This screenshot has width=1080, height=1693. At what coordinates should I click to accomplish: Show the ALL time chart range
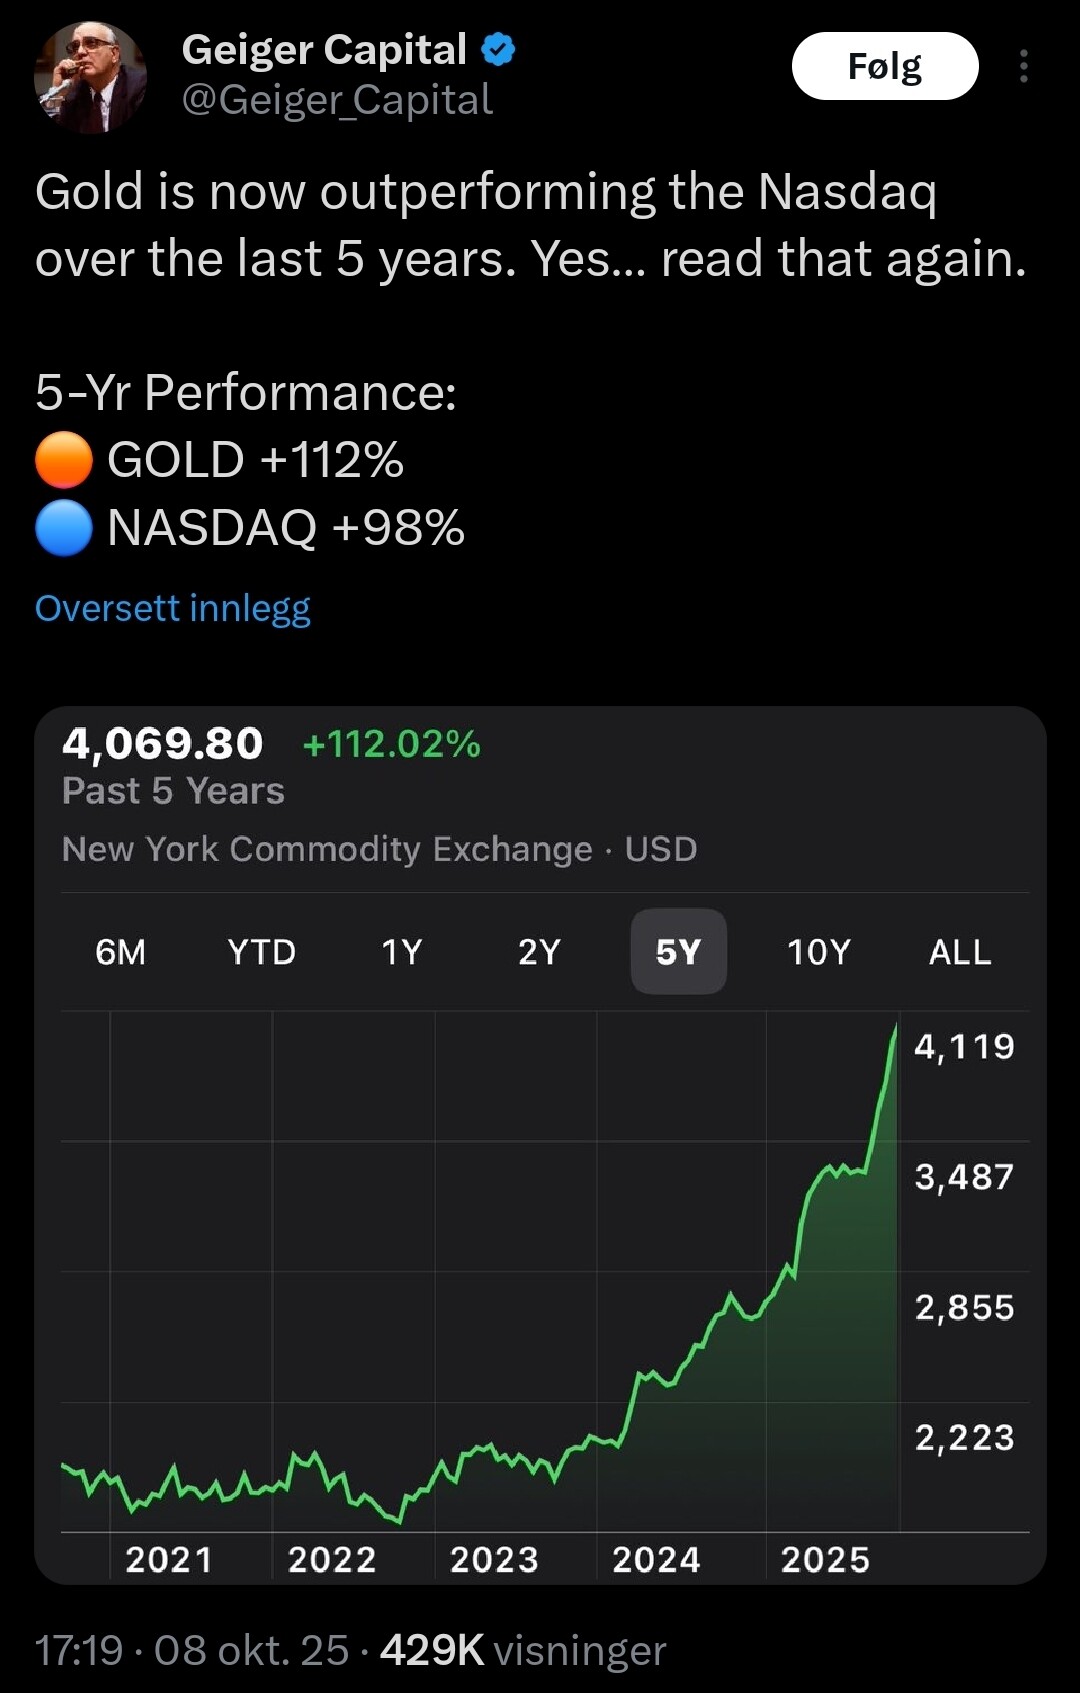[960, 952]
